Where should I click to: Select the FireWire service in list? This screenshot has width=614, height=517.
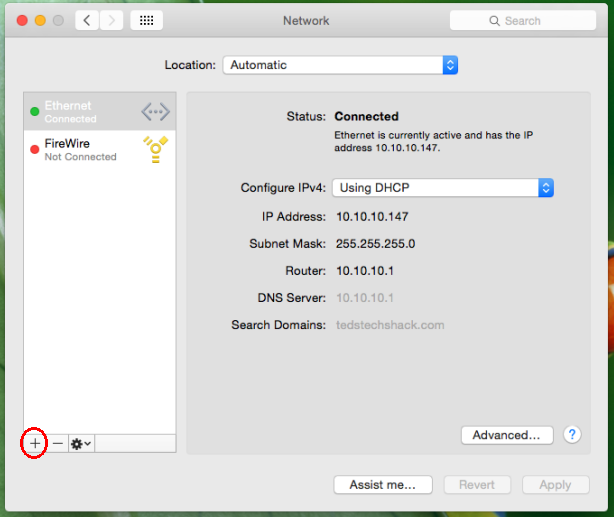pyautogui.click(x=100, y=149)
